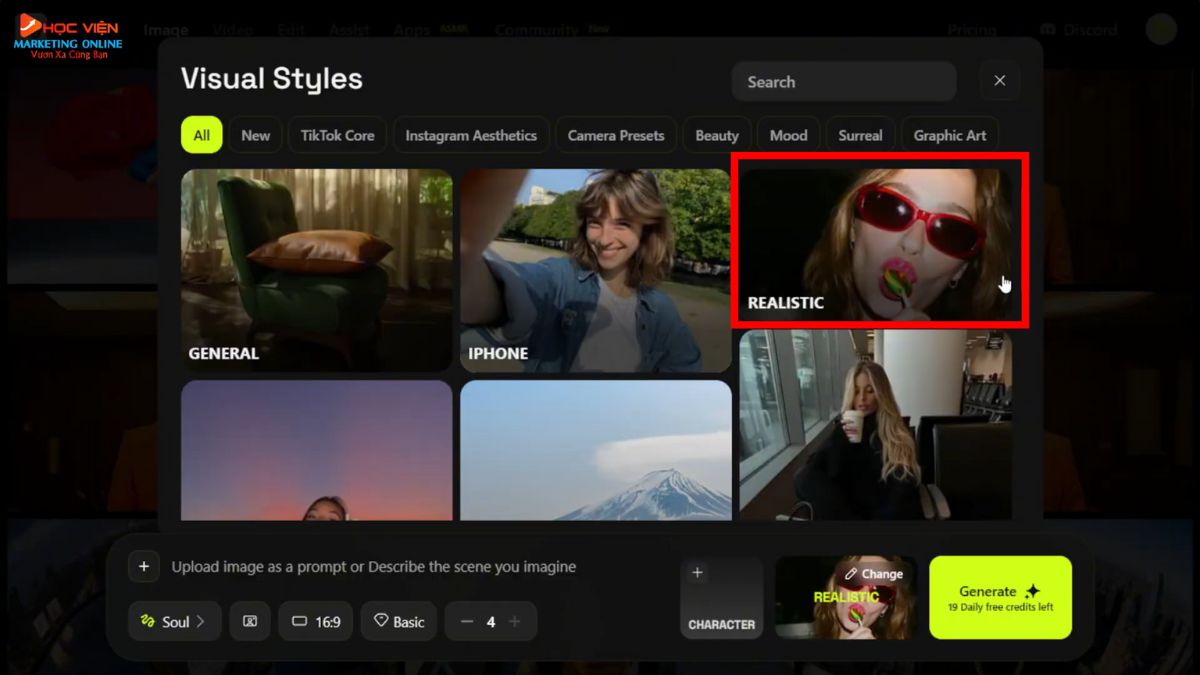The width and height of the screenshot is (1200, 675).
Task: Click in the styles Search field
Action: click(x=843, y=82)
